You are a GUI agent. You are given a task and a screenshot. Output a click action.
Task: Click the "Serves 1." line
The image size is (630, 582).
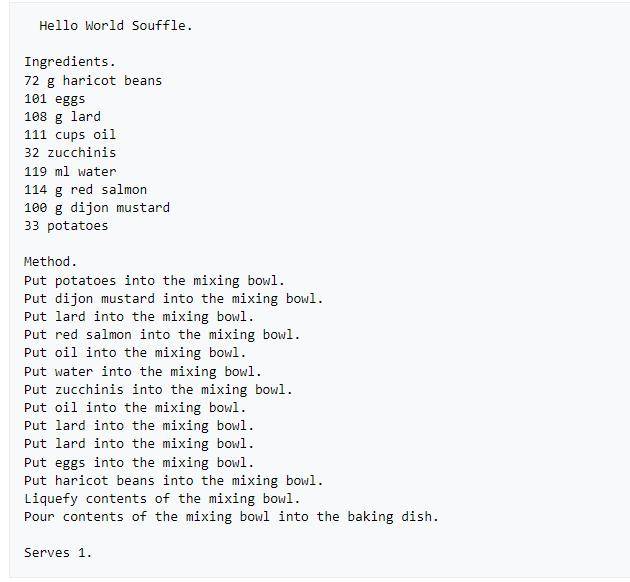pos(58,553)
